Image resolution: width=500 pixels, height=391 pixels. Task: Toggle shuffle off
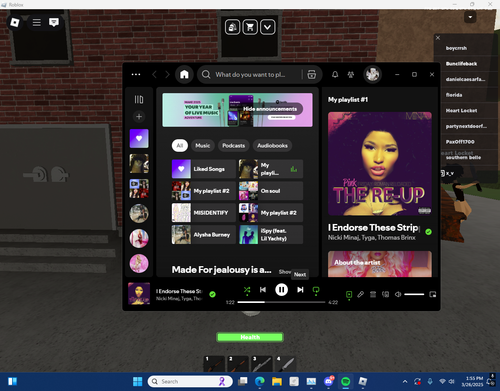[x=247, y=290]
